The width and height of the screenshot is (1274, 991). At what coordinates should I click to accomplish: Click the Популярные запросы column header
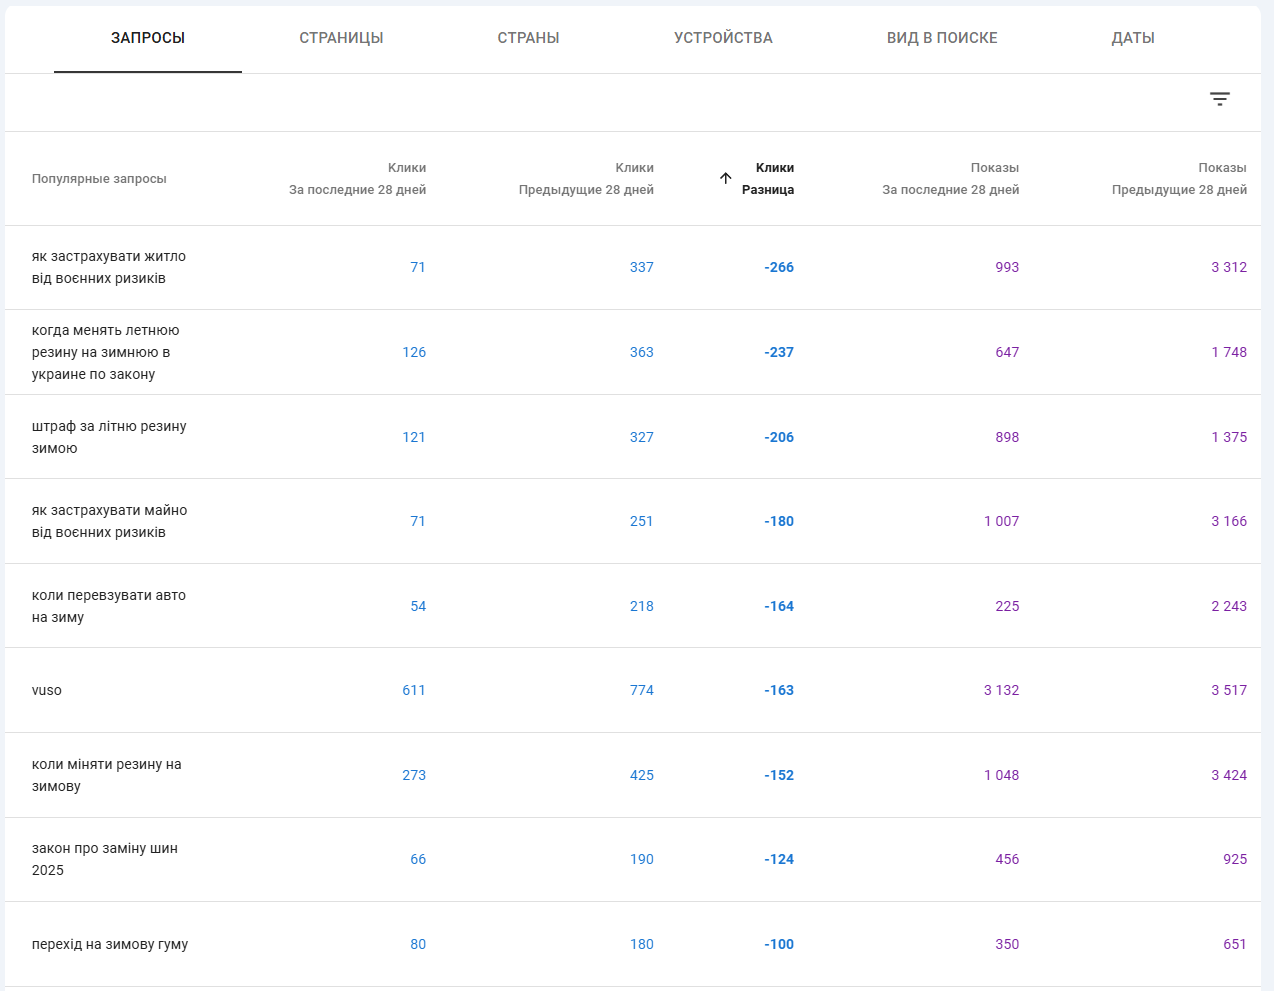click(x=99, y=179)
